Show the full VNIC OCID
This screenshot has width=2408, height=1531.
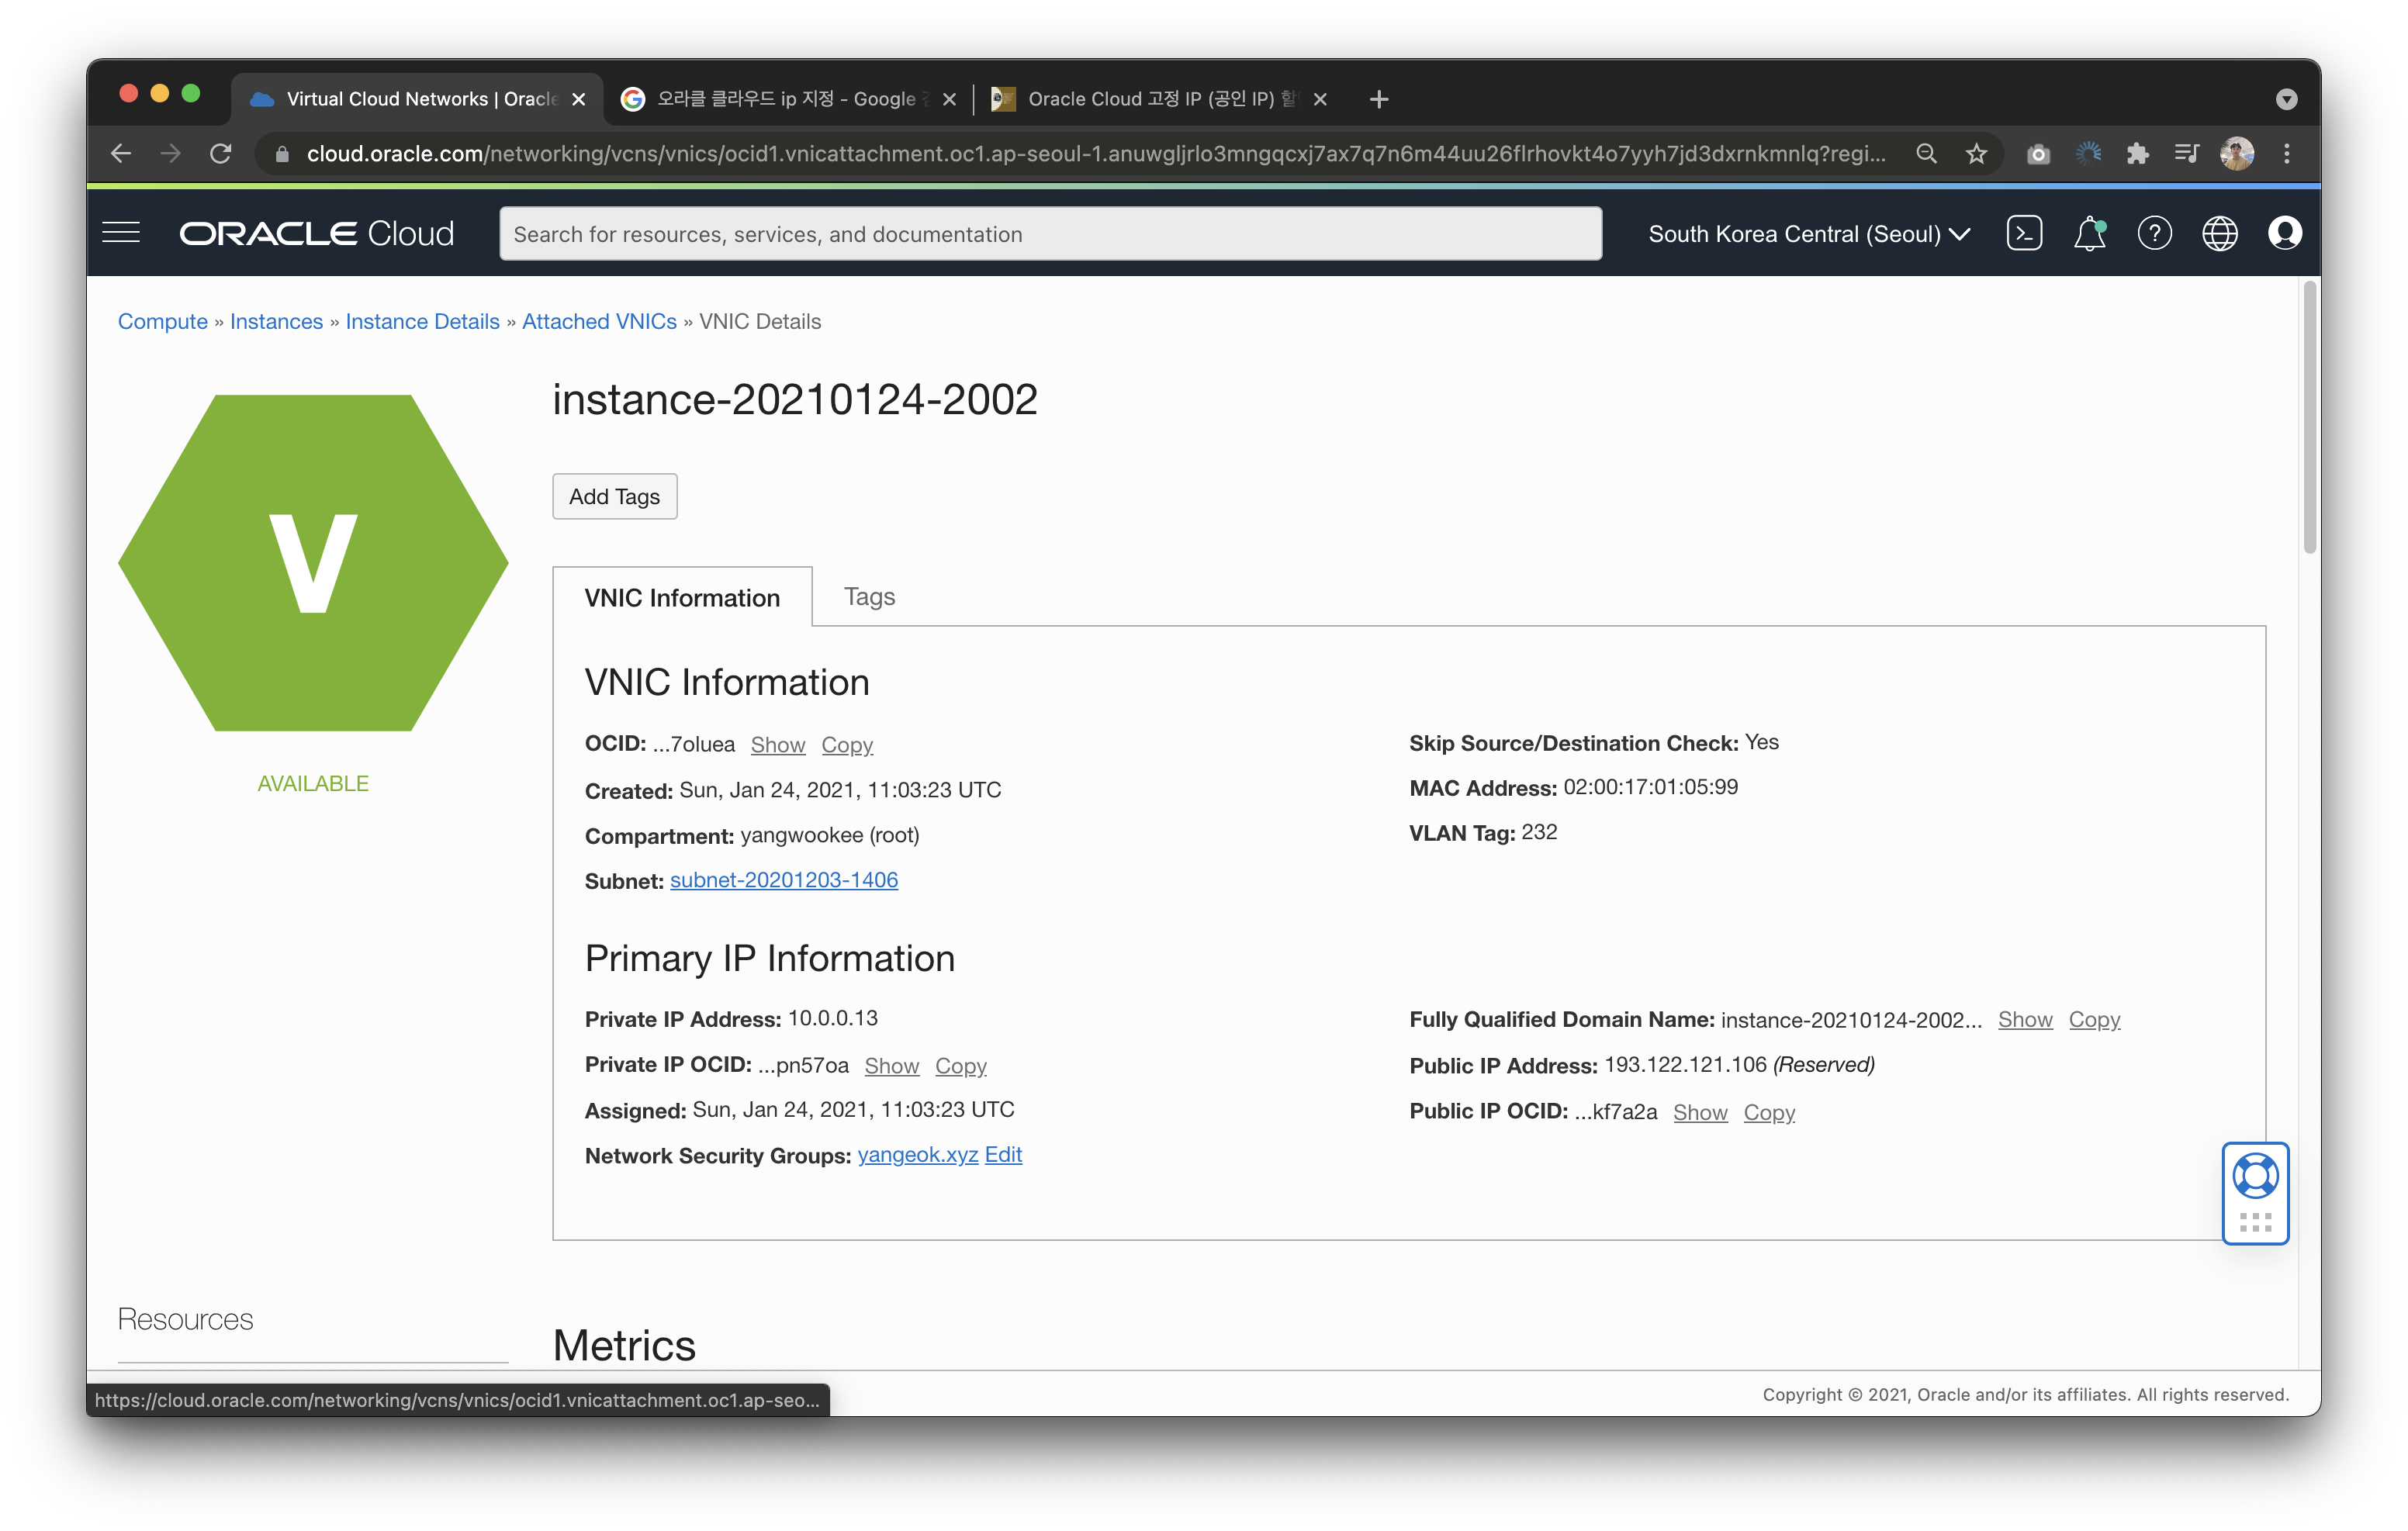click(777, 745)
